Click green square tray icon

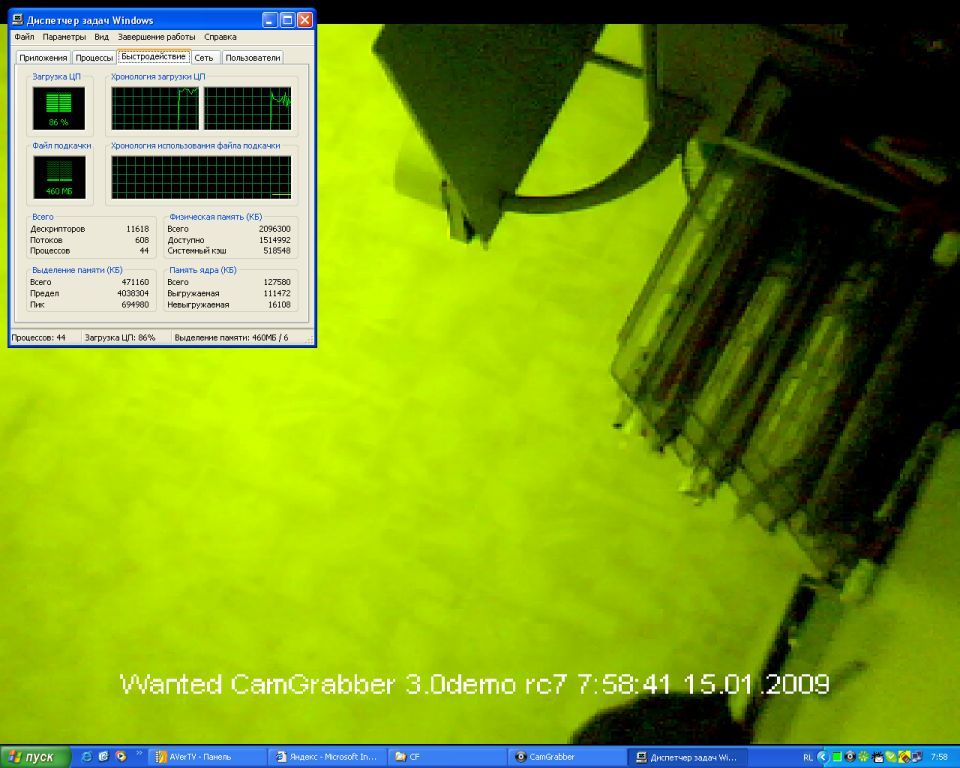click(x=837, y=757)
